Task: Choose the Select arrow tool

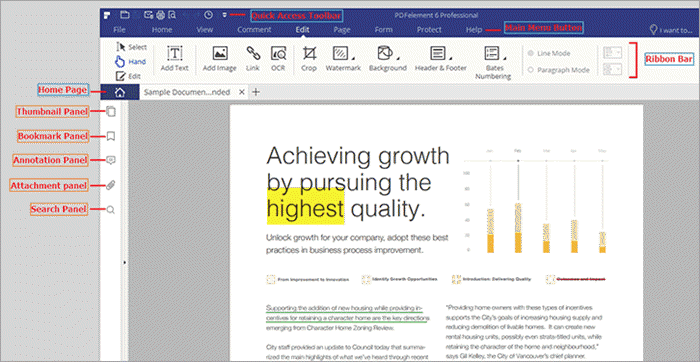Action: click(131, 47)
